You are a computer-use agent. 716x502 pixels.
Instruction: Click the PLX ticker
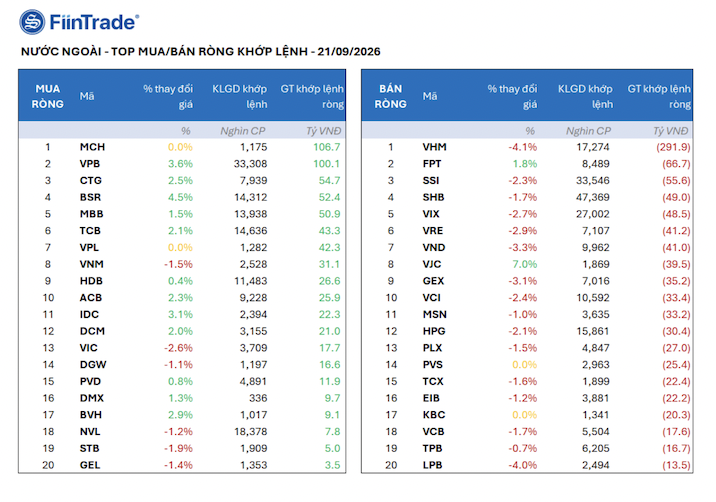coord(432,348)
